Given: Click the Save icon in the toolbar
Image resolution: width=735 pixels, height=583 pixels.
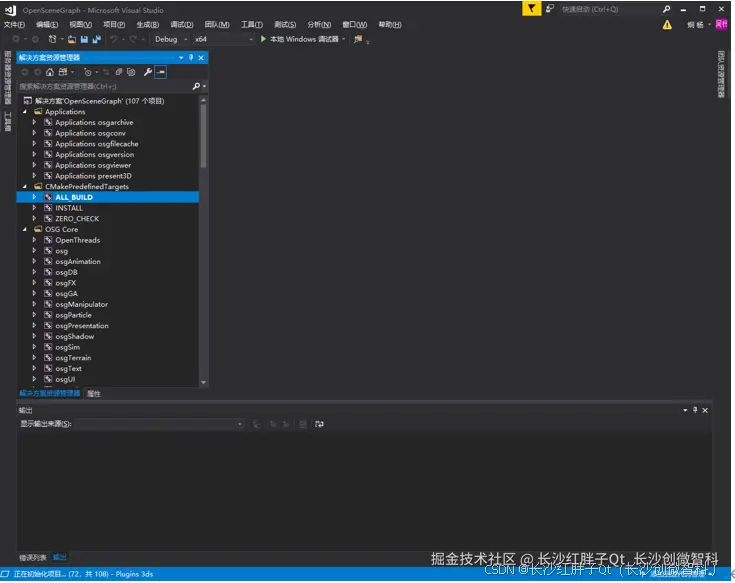Looking at the screenshot, I should tap(84, 39).
